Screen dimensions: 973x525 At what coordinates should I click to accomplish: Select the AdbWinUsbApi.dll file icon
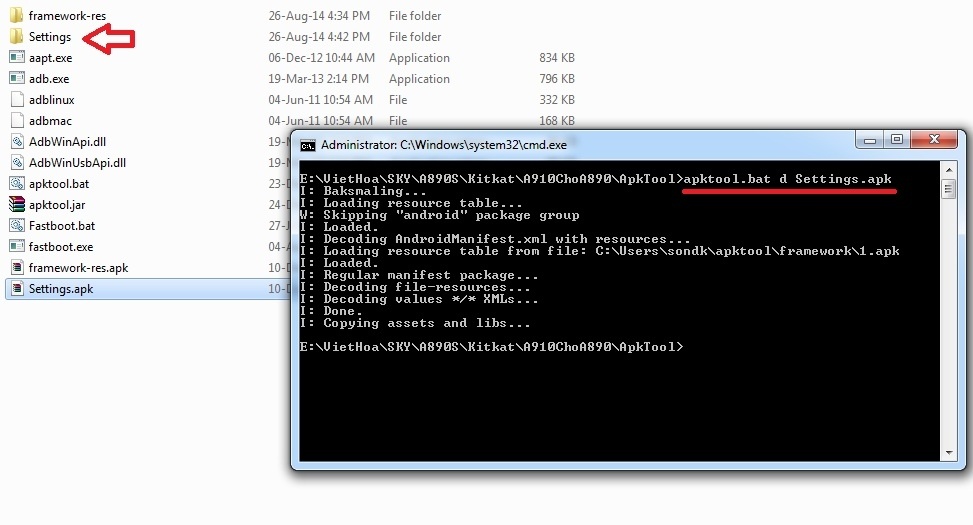click(x=17, y=163)
